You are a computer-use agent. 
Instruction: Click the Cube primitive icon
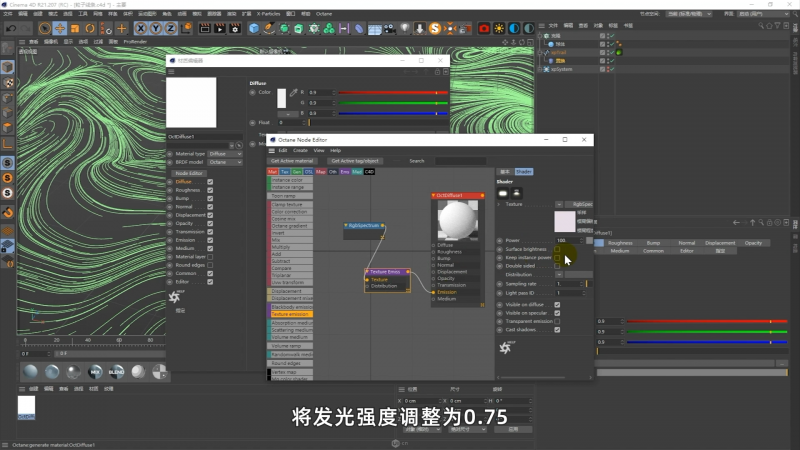254,29
